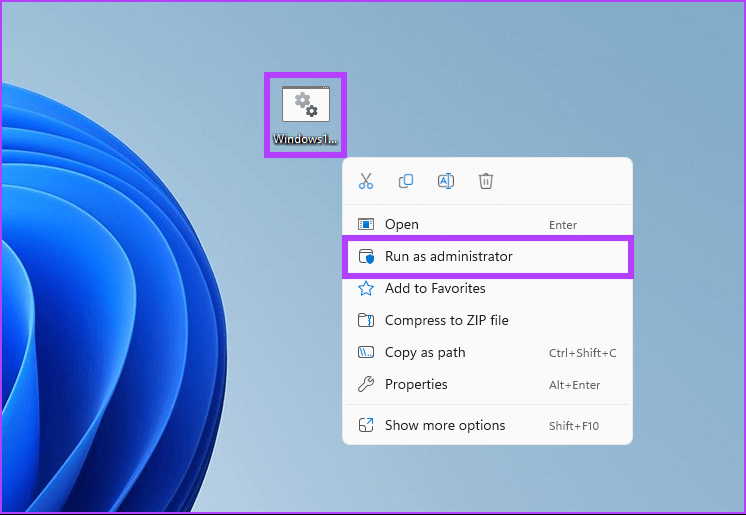Click the Windows1... file name label
The height and width of the screenshot is (515, 746).
(305, 139)
